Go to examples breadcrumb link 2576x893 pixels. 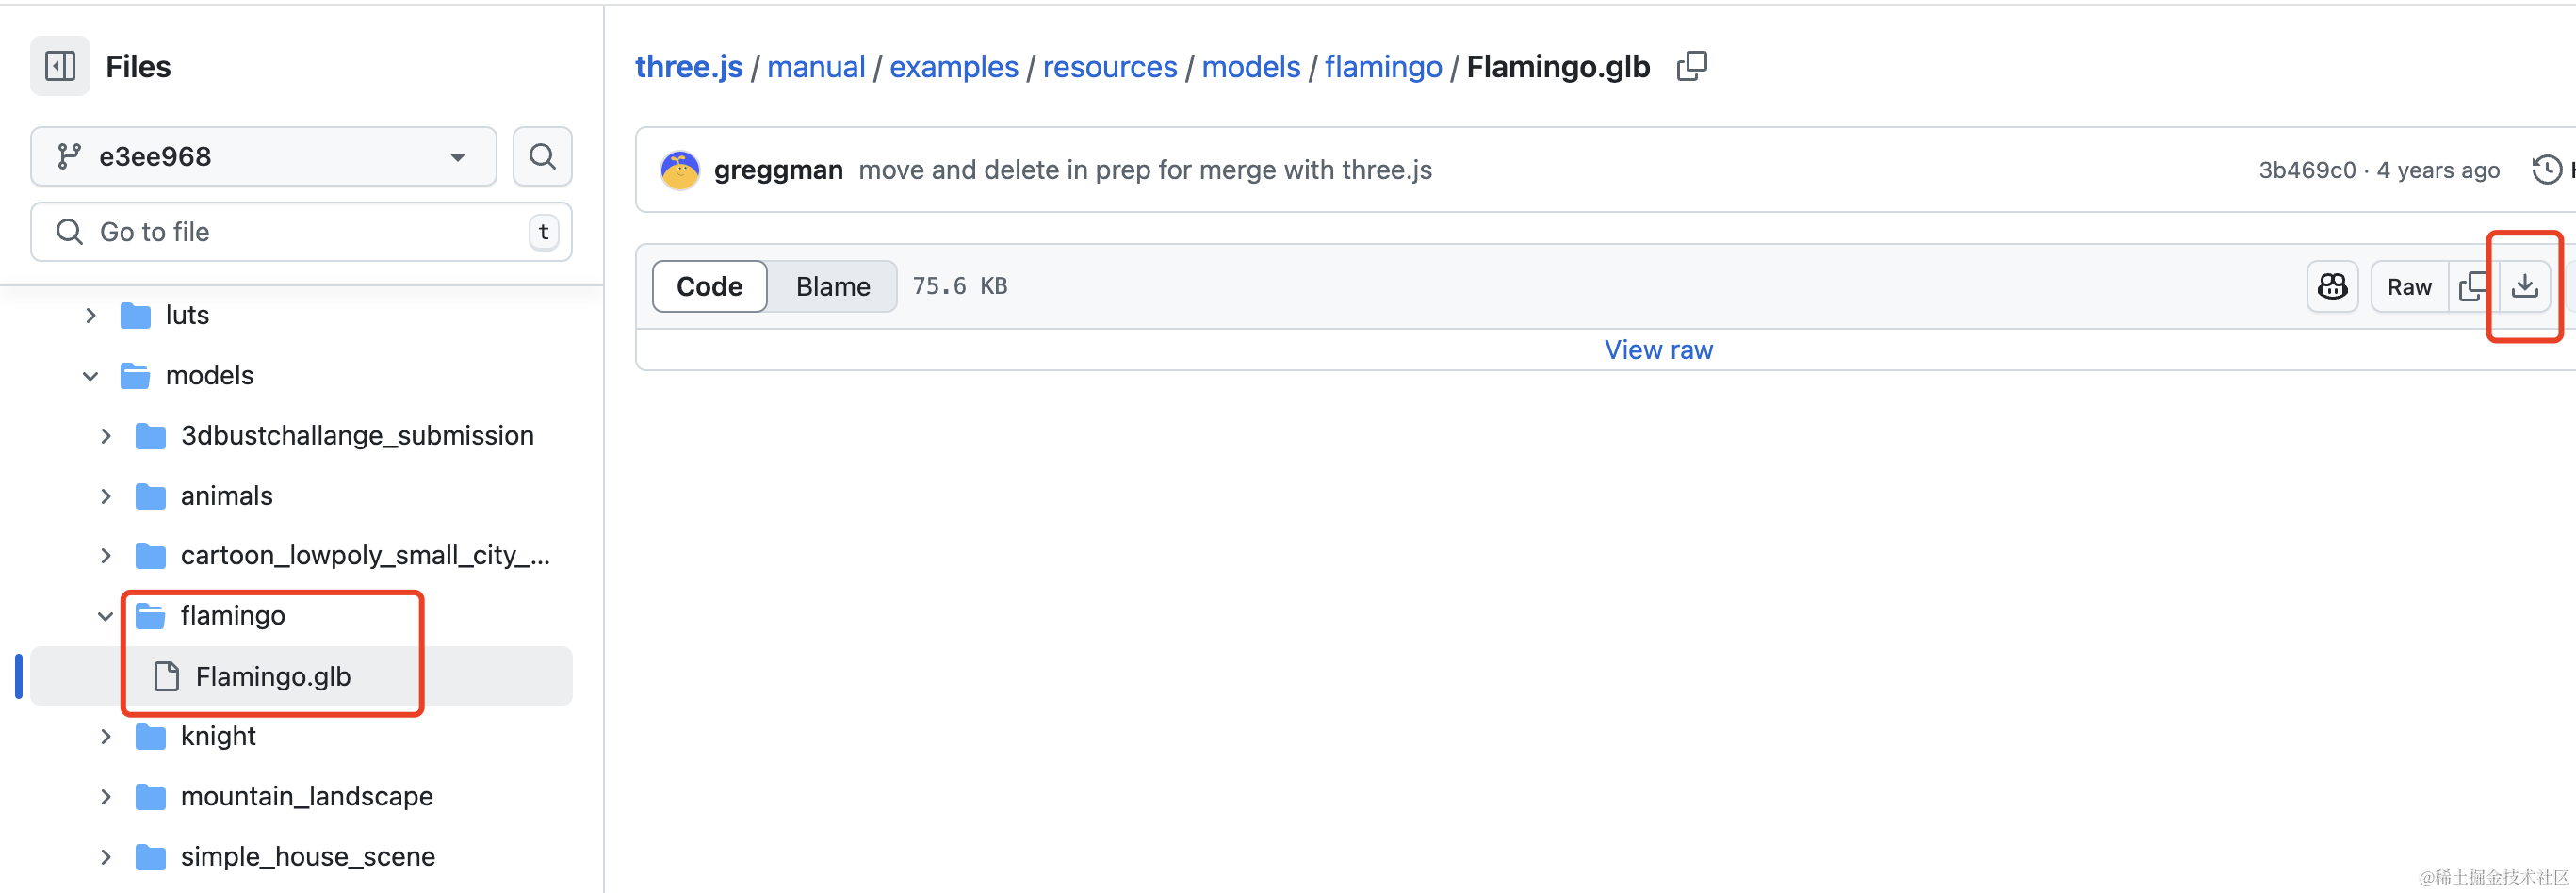click(x=954, y=67)
